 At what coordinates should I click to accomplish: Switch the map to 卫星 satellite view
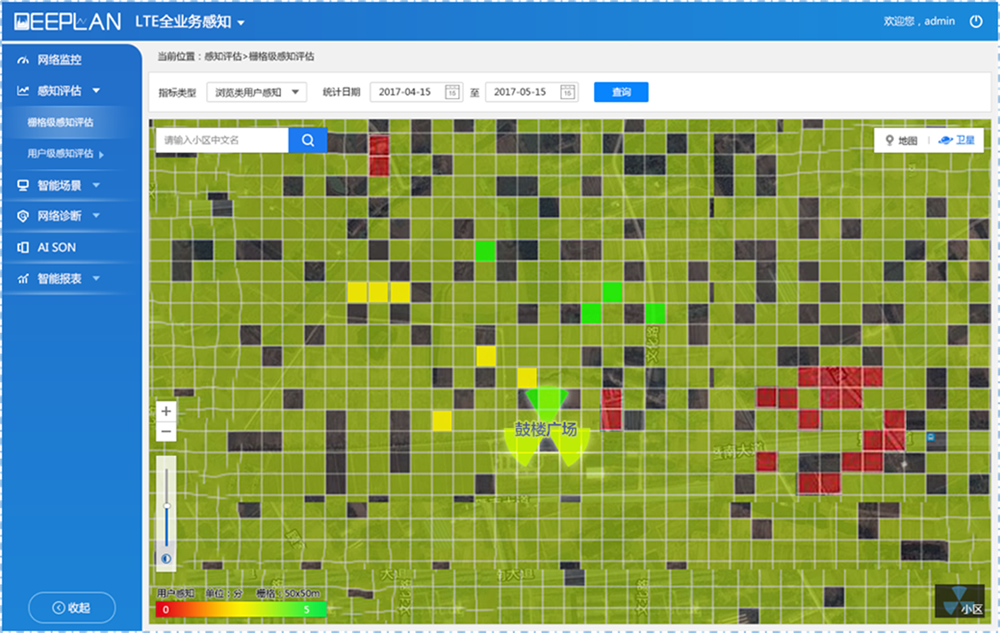[959, 141]
